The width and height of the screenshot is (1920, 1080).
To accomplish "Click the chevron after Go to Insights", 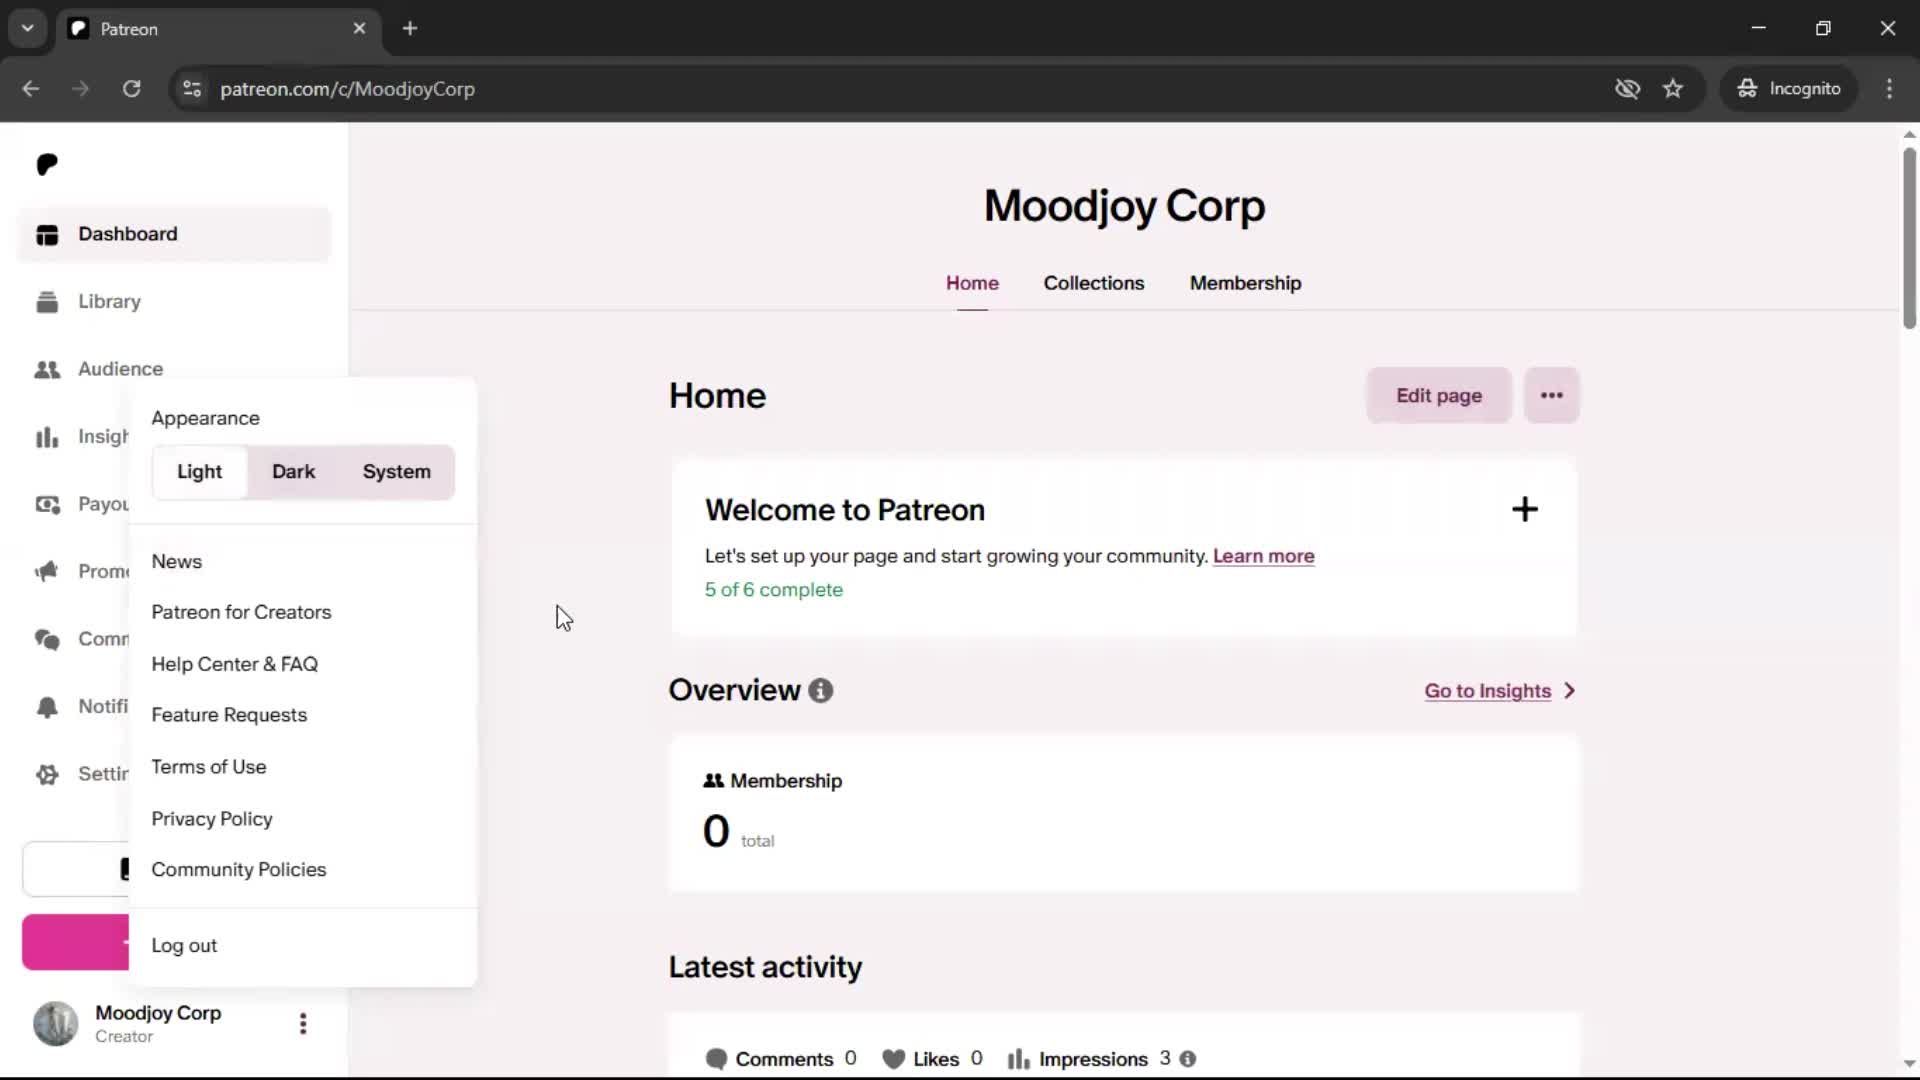I will [1570, 691].
